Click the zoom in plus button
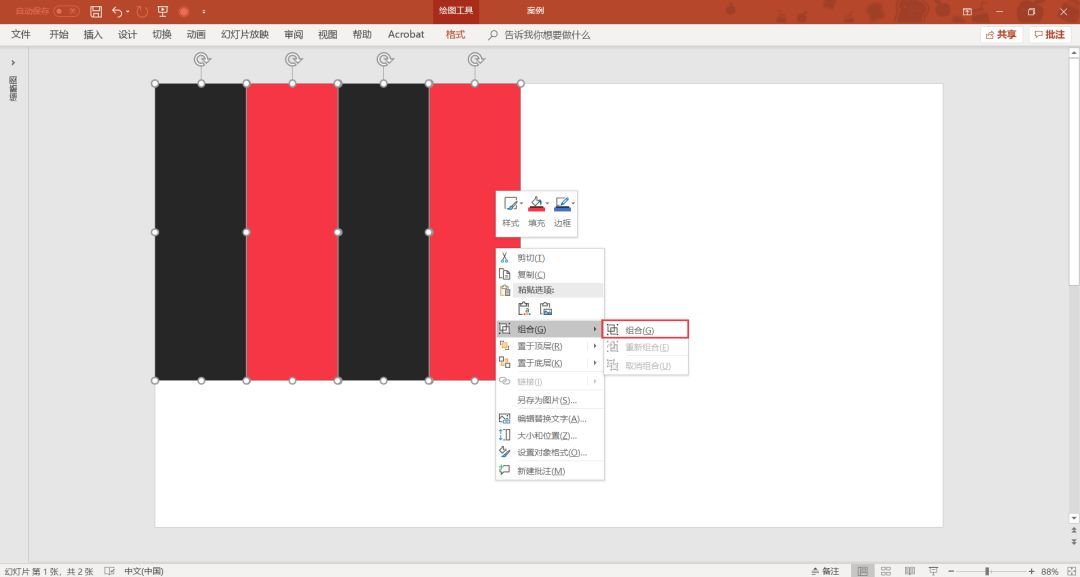Image resolution: width=1080 pixels, height=577 pixels. (x=1031, y=571)
